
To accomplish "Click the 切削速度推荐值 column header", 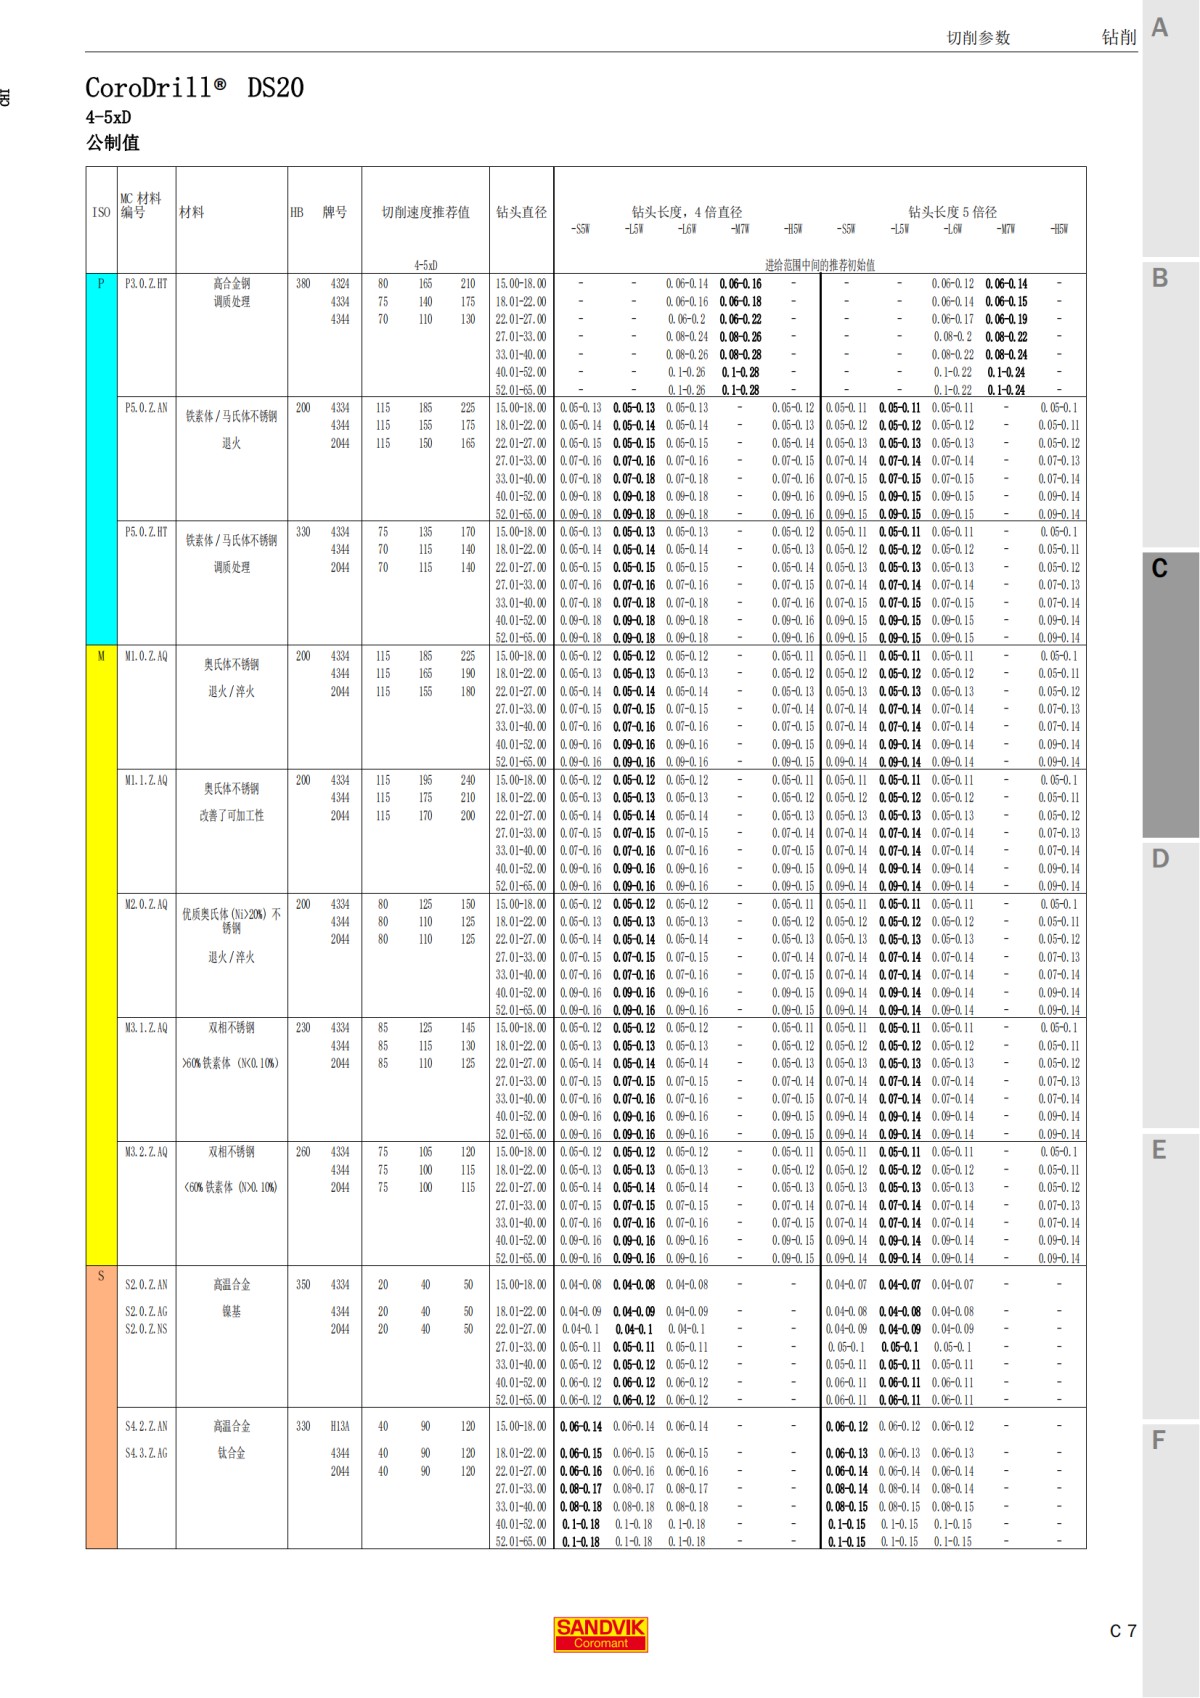I will (x=426, y=212).
